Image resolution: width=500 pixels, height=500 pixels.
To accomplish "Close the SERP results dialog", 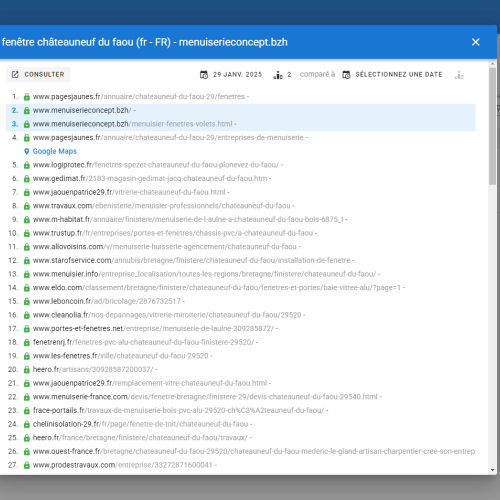I will pyautogui.click(x=476, y=42).
